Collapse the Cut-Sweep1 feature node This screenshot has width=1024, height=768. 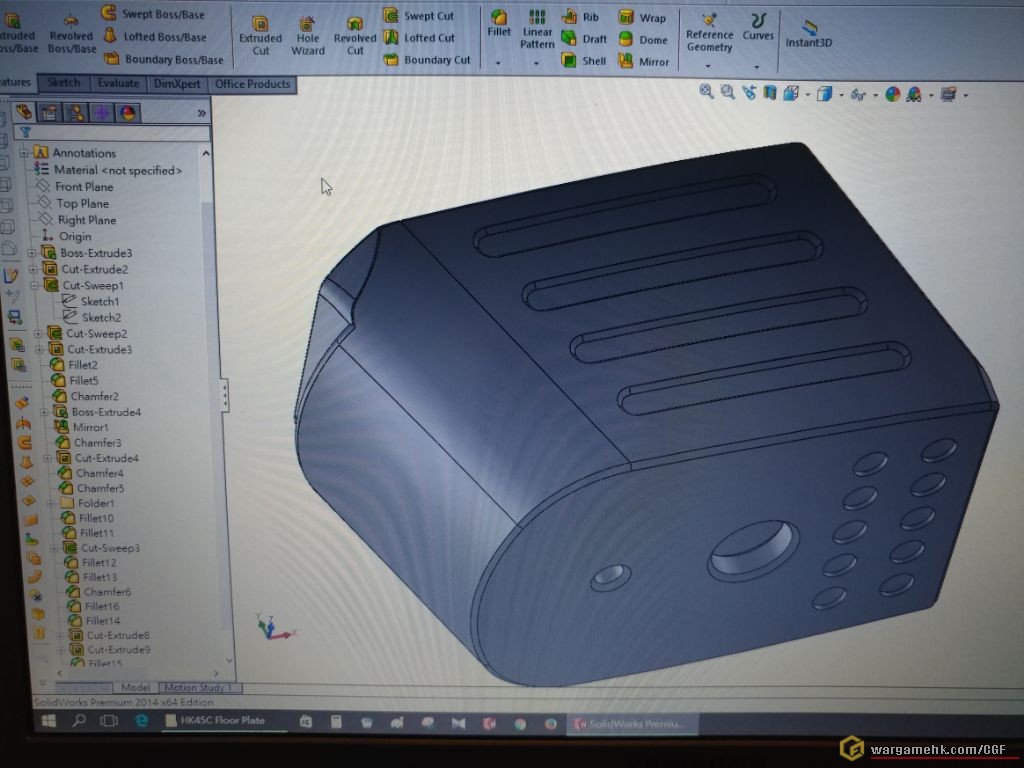[x=33, y=286]
